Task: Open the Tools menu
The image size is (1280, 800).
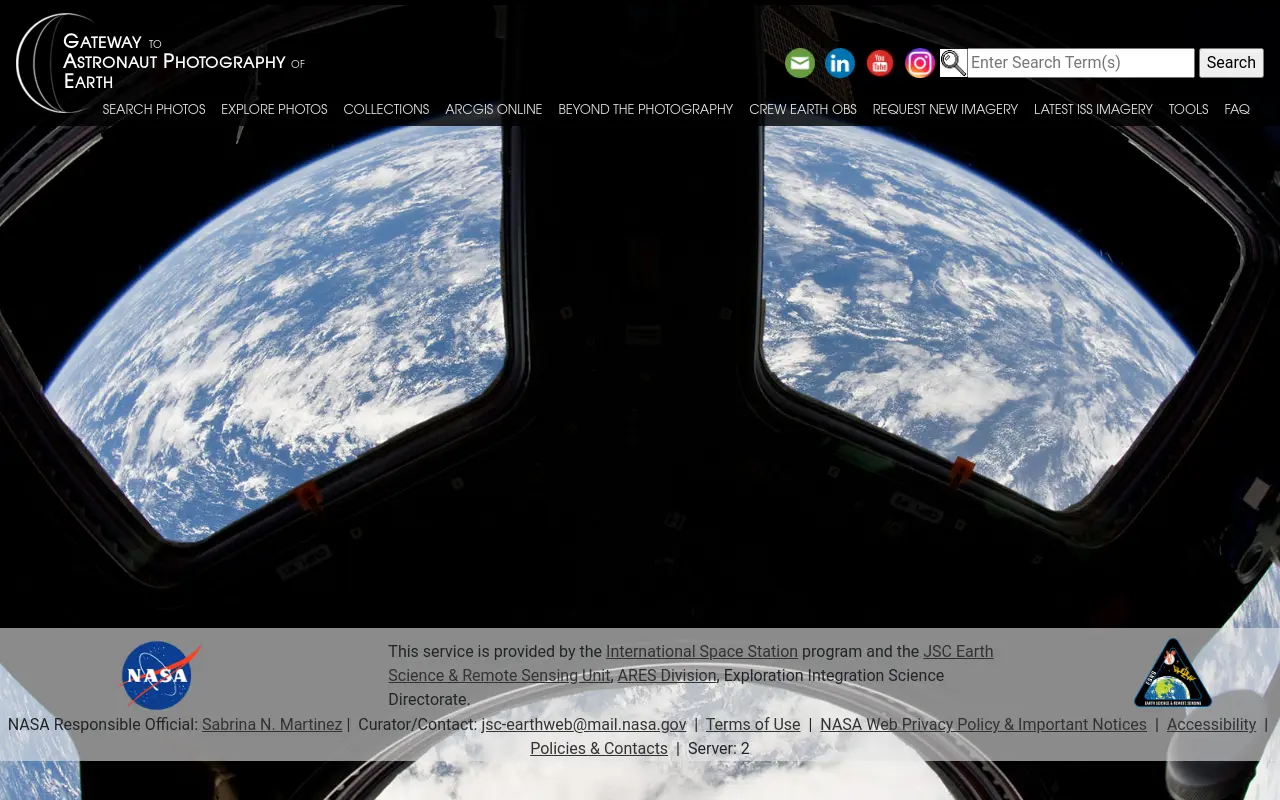Action: click(1188, 109)
